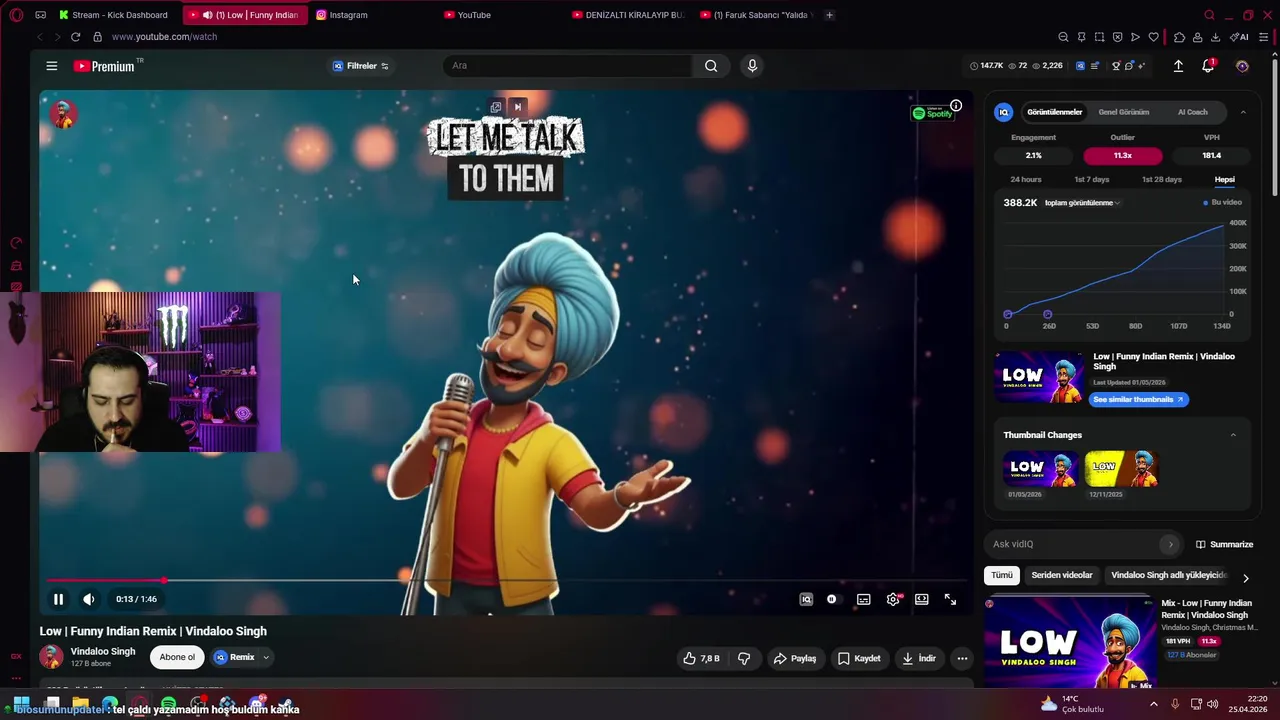Open the account avatar menu
The image size is (1280, 720).
tap(1242, 66)
